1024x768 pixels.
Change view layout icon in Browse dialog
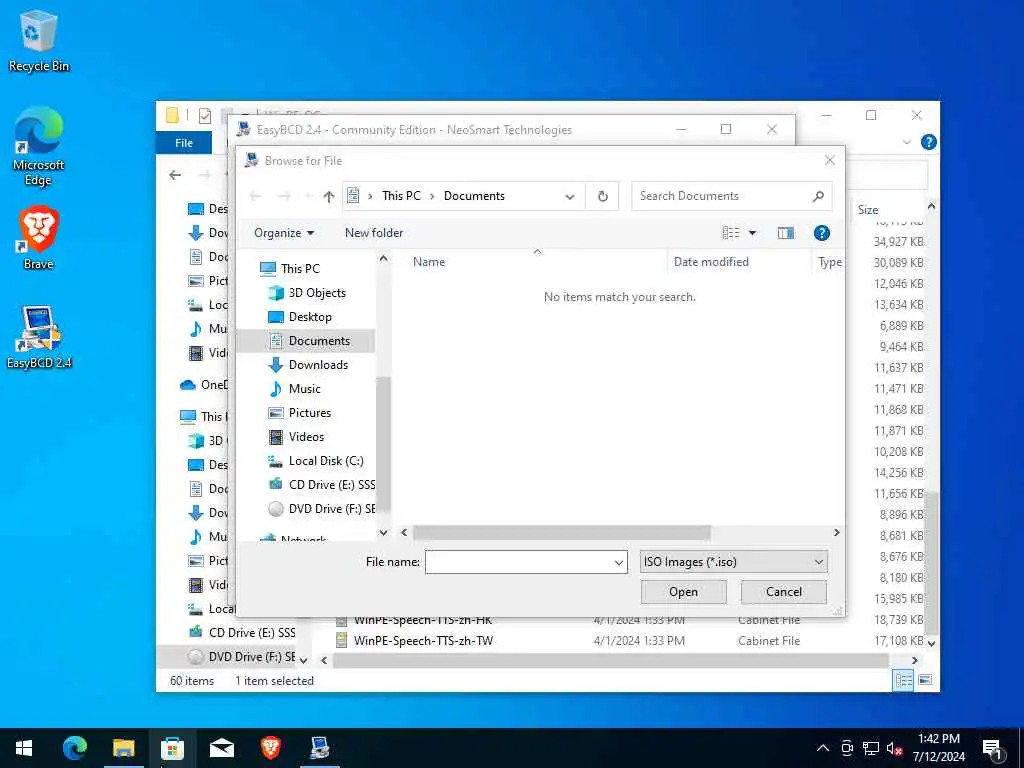[731, 233]
